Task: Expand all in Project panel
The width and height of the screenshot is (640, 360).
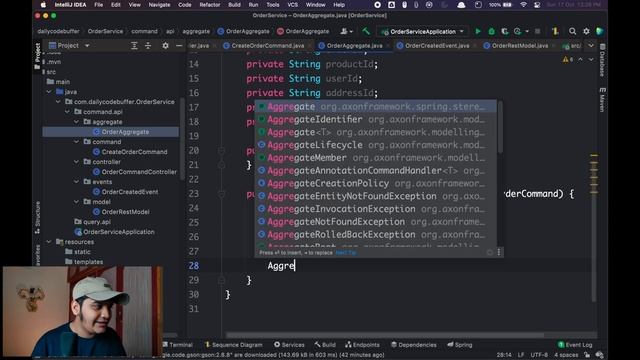Action: (134, 46)
